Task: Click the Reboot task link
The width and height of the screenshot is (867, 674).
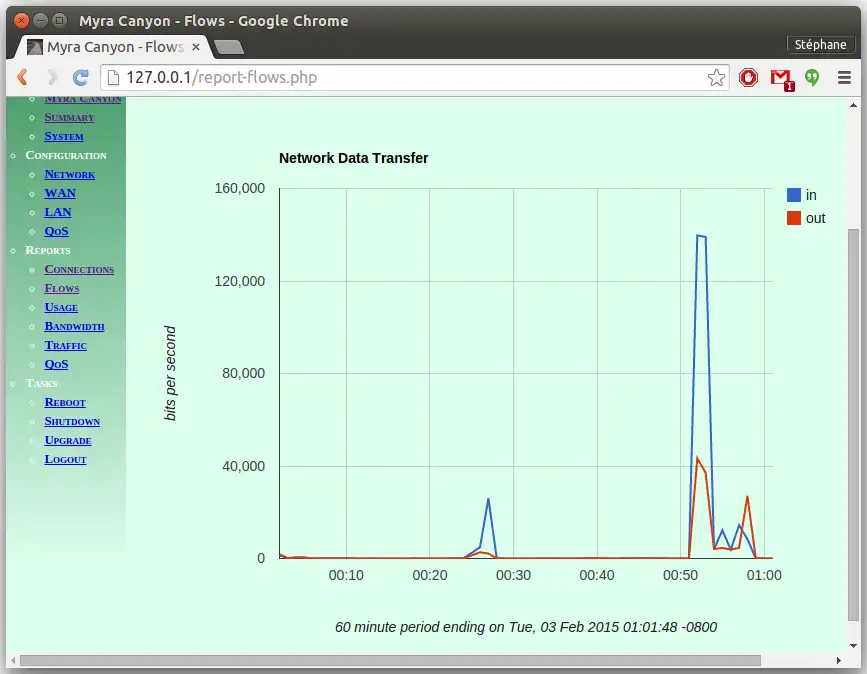Action: [x=65, y=403]
